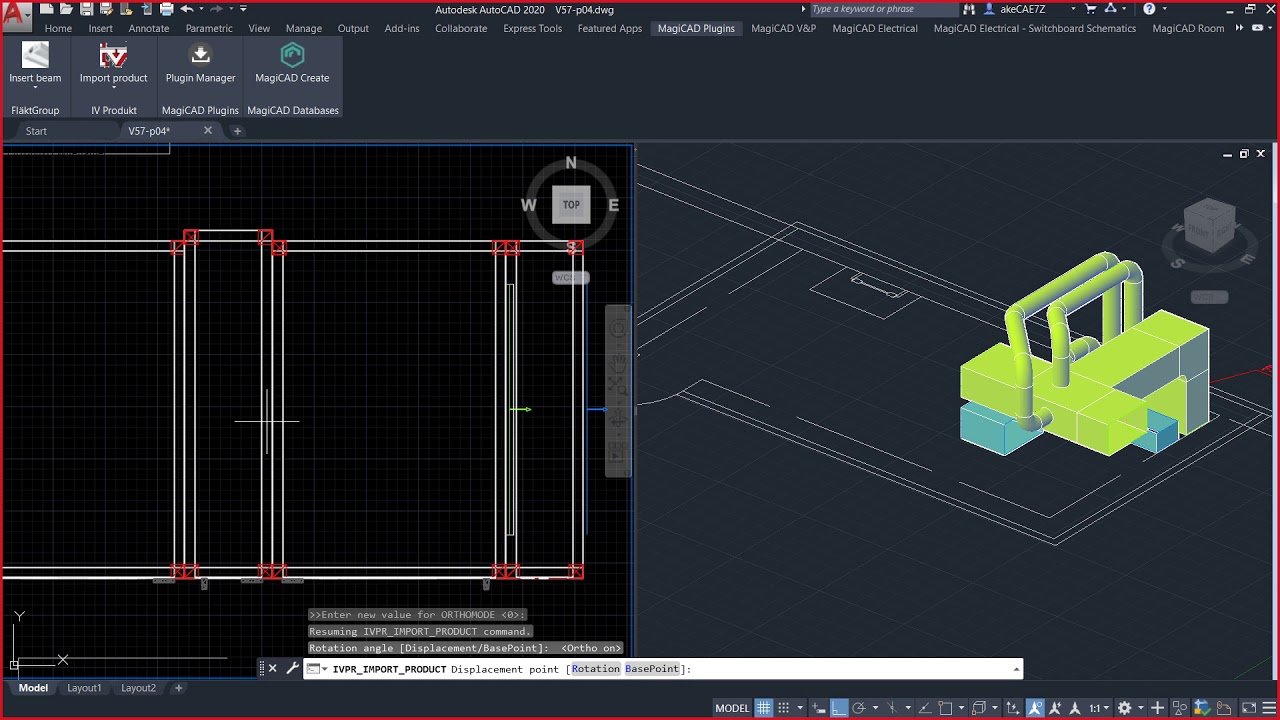Open the workspace switching gear icon
This screenshot has width=1280, height=720.
[x=1124, y=708]
